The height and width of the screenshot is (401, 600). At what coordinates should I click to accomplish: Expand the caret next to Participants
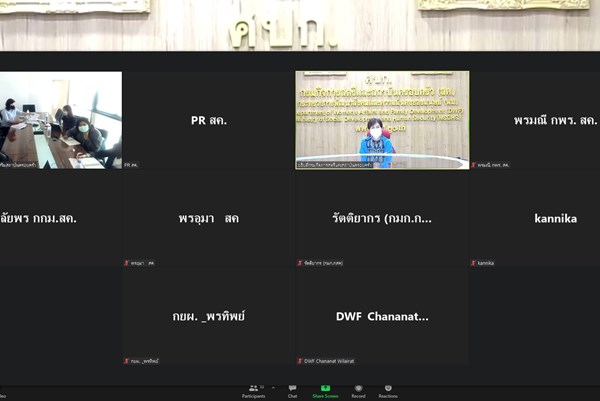tap(273, 388)
